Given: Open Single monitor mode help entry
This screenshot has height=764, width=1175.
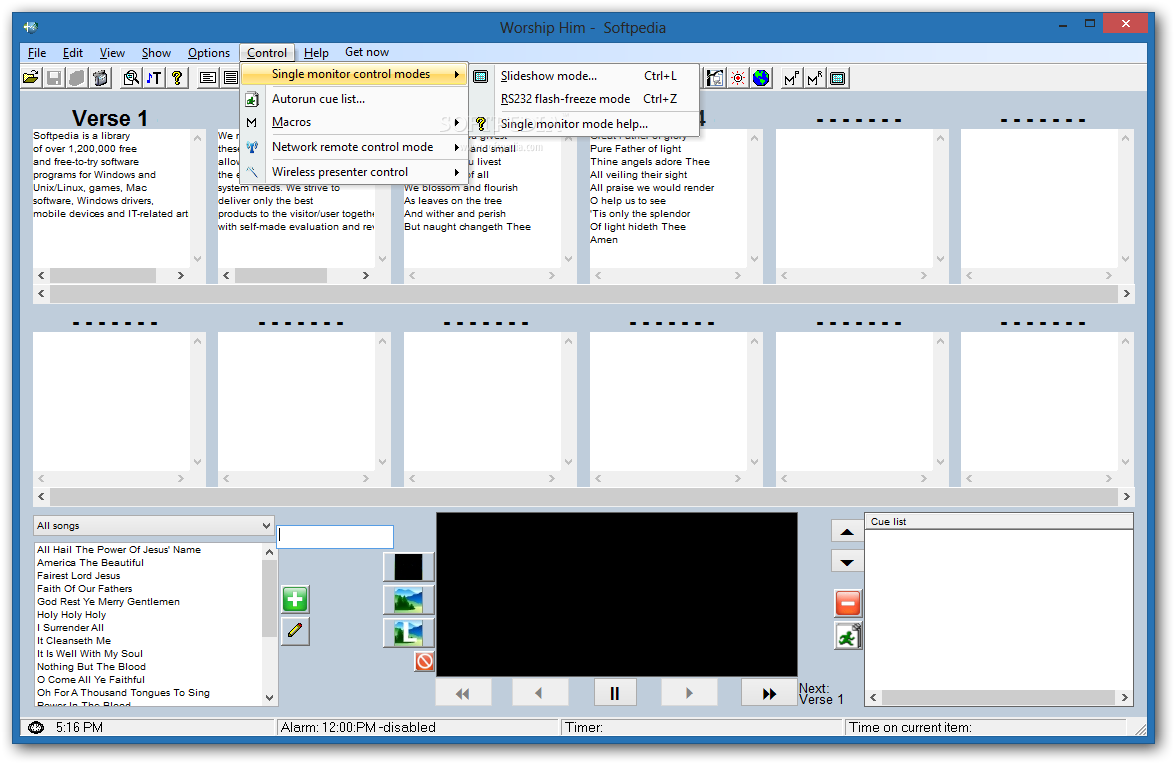Looking at the screenshot, I should [586, 124].
